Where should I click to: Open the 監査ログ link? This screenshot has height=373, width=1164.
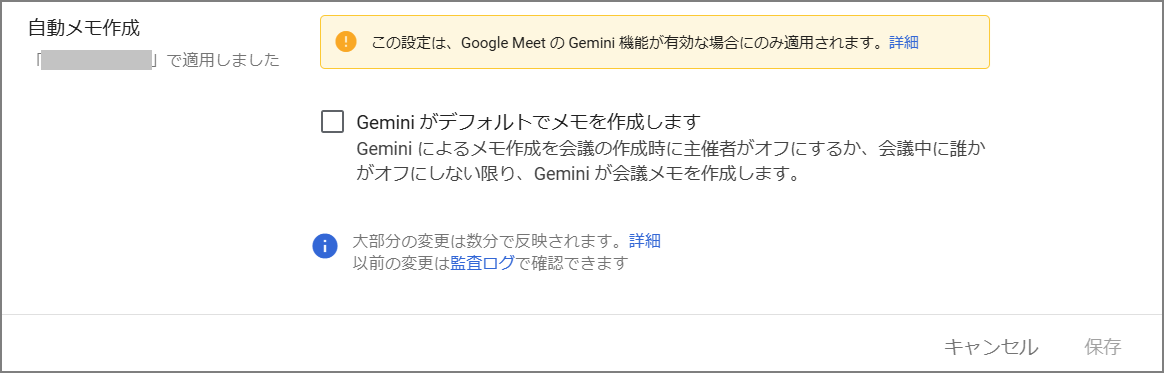[482, 263]
